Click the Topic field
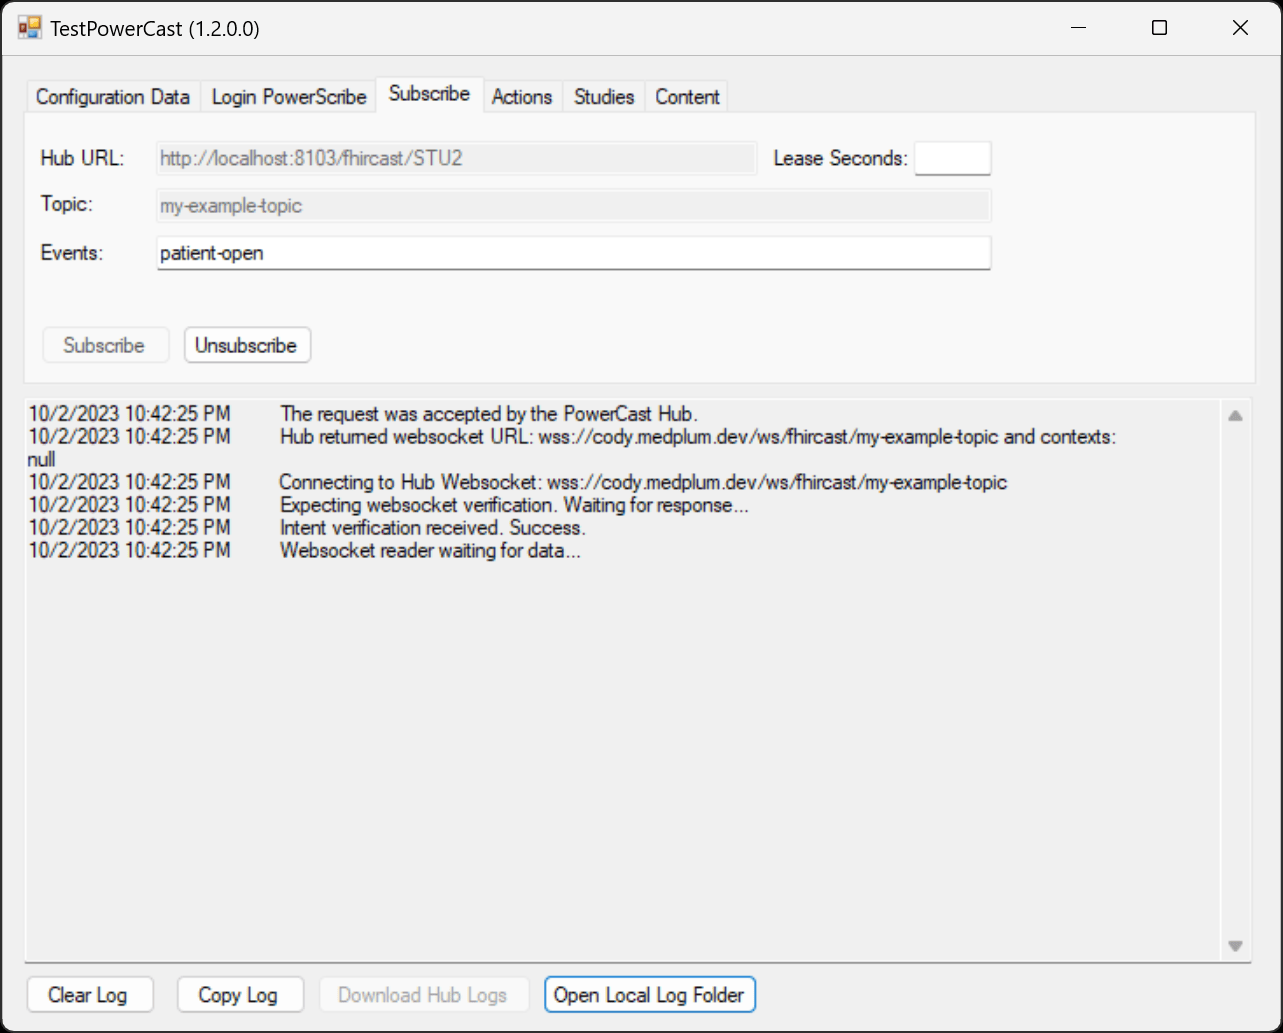Screen dimensions: 1283x1033 [573, 206]
